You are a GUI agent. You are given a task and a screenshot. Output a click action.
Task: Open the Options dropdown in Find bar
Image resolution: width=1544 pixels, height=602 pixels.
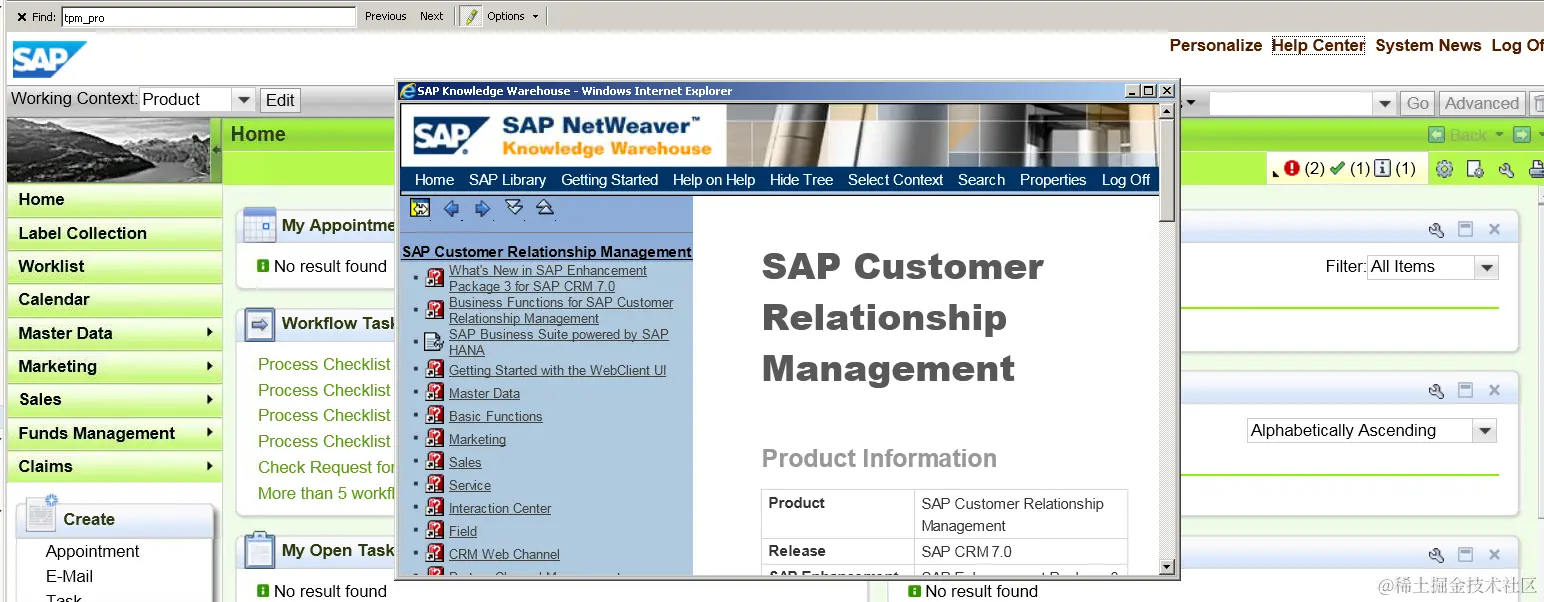tap(513, 16)
